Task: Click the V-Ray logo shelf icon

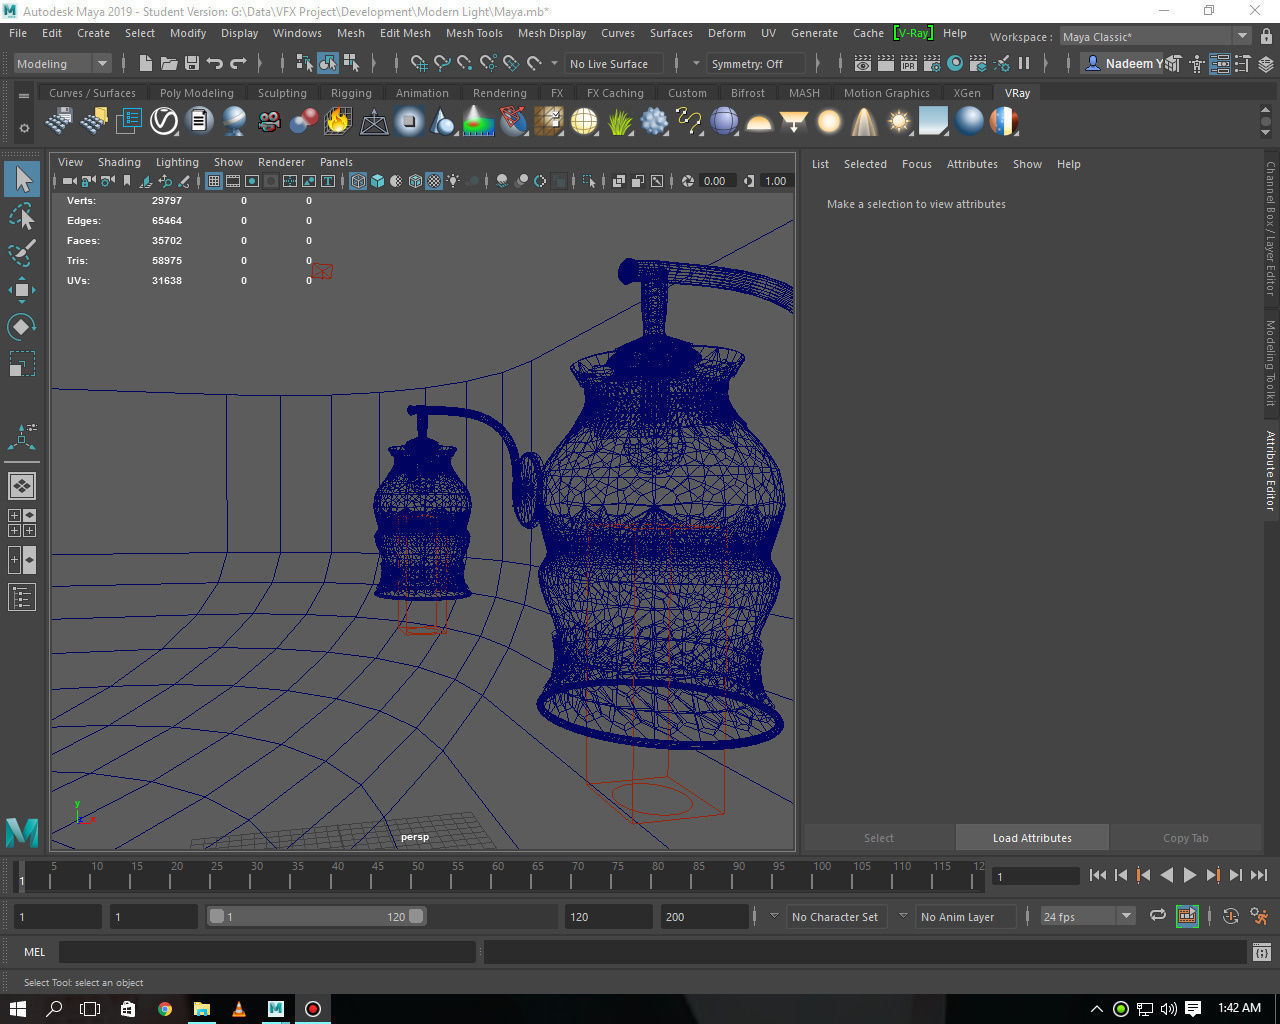Action: [x=164, y=122]
